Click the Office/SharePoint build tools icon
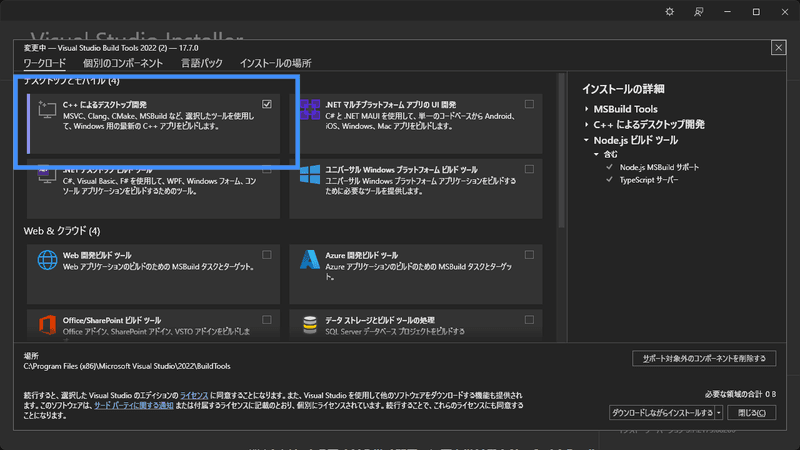This screenshot has height=450, width=800. (47, 324)
